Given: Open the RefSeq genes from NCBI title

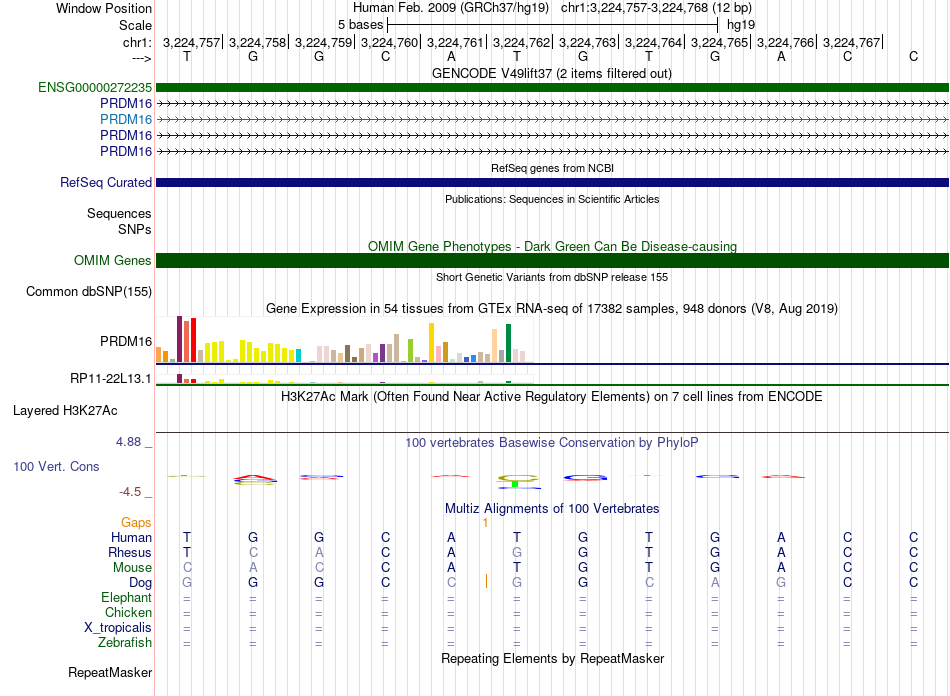Looking at the screenshot, I should 552,168.
